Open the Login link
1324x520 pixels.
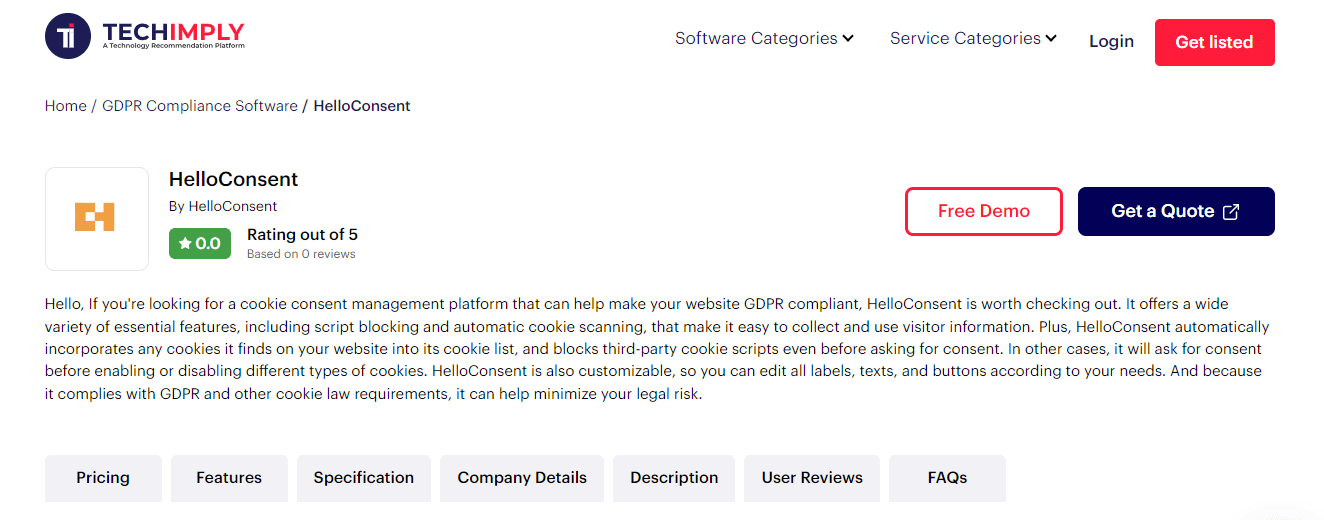click(x=1111, y=41)
